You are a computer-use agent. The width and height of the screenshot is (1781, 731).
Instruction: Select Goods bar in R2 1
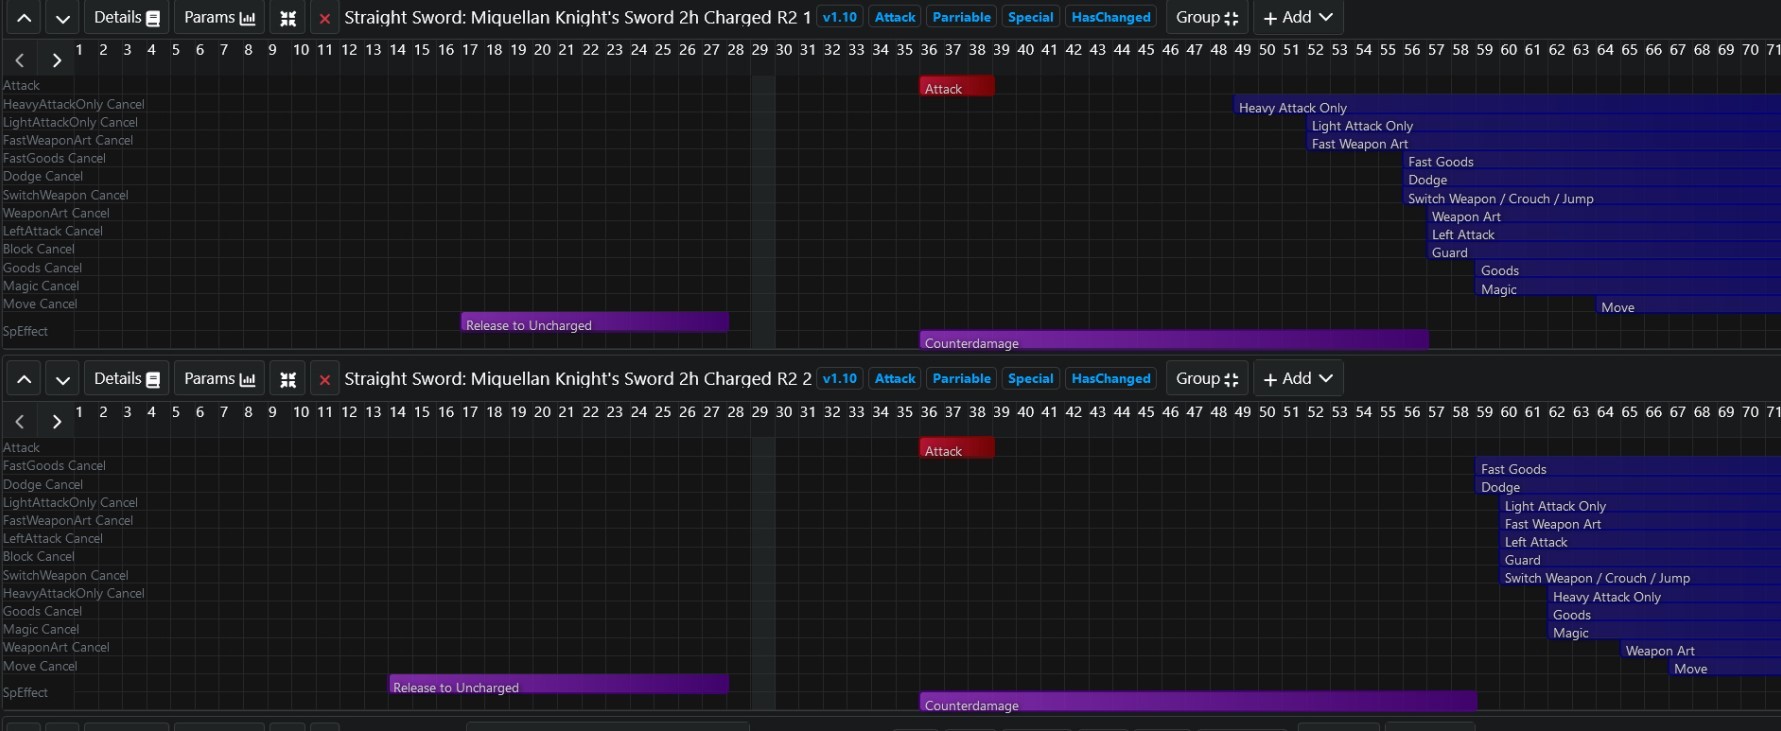point(1629,269)
